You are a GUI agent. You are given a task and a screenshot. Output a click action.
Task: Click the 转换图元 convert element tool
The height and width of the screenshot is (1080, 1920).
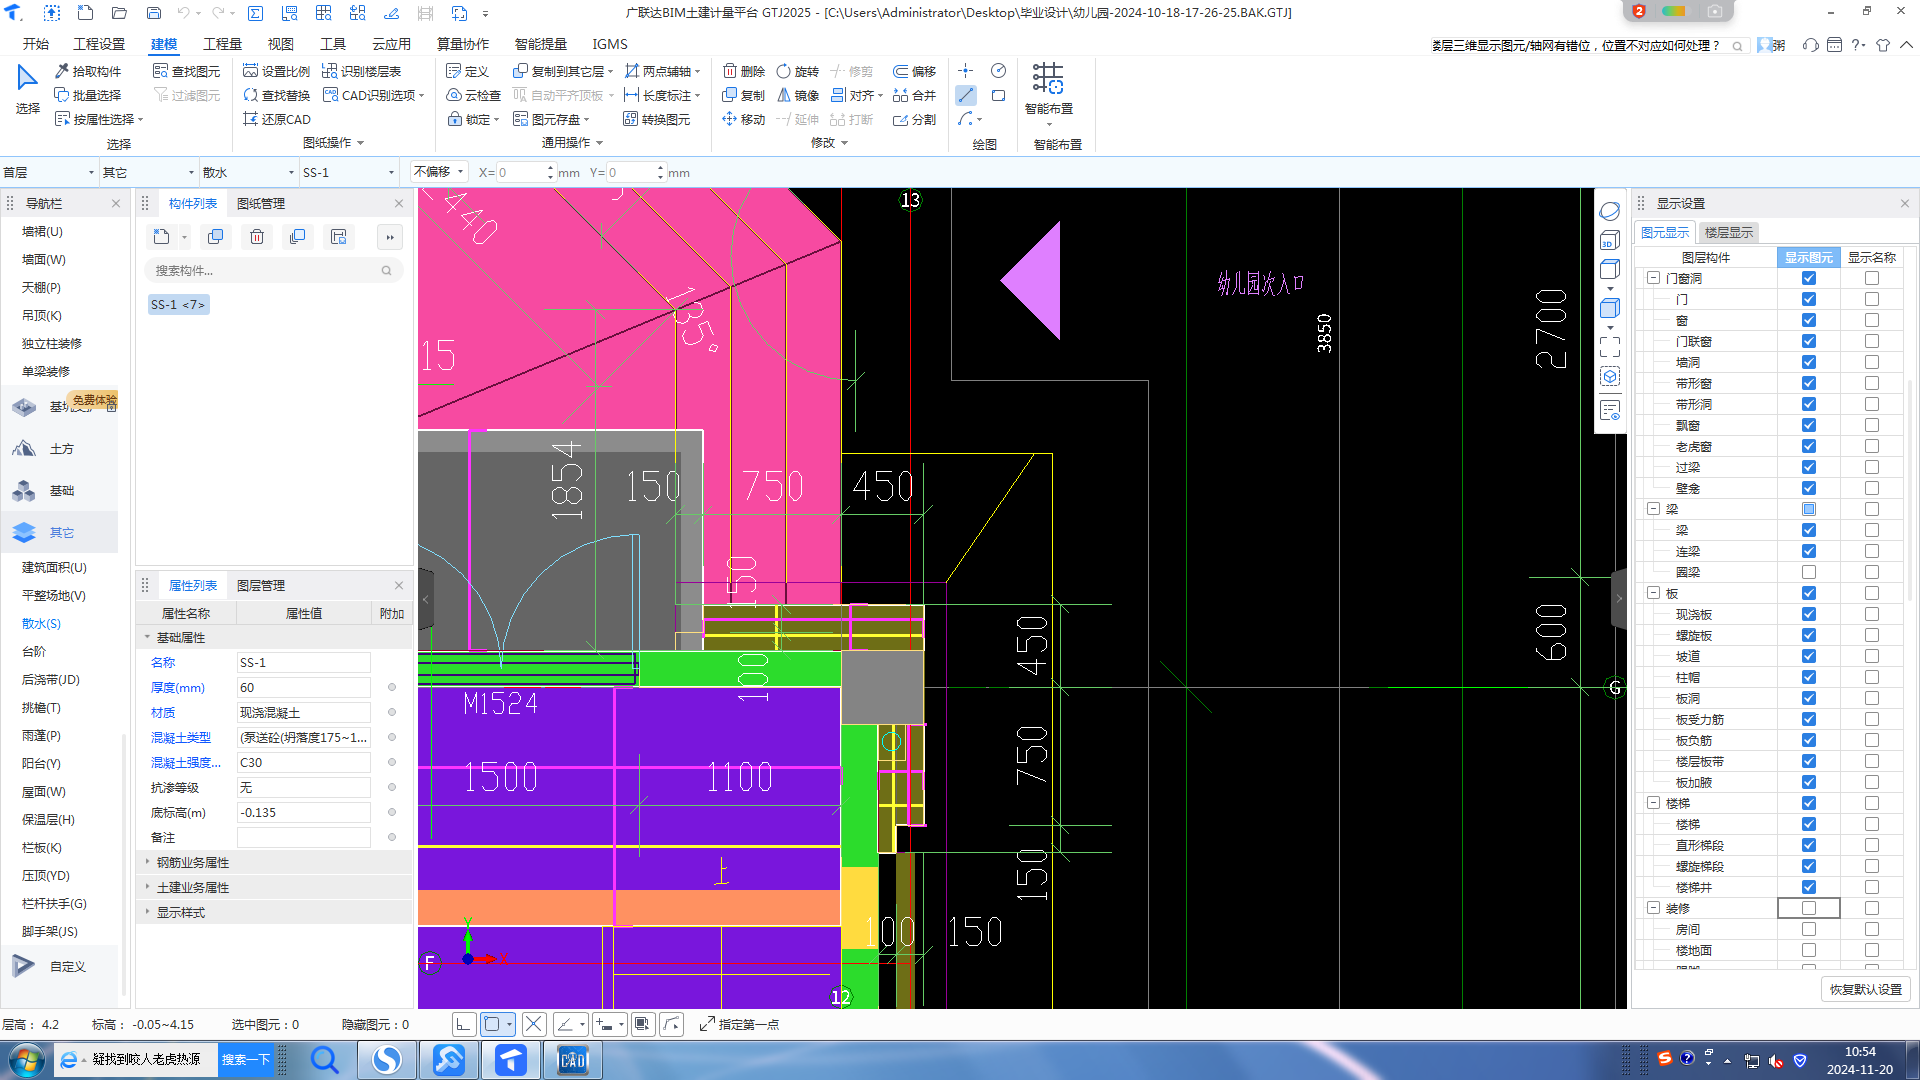(656, 119)
